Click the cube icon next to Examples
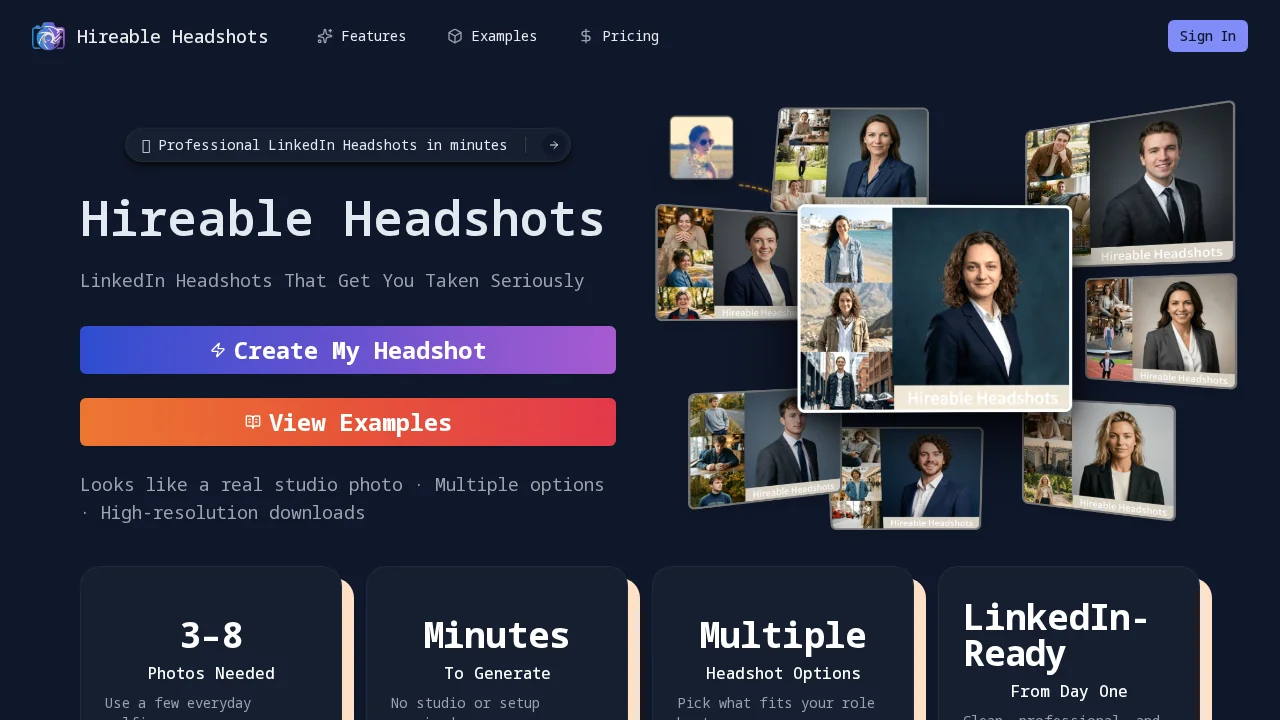The height and width of the screenshot is (720, 1280). pyautogui.click(x=454, y=36)
